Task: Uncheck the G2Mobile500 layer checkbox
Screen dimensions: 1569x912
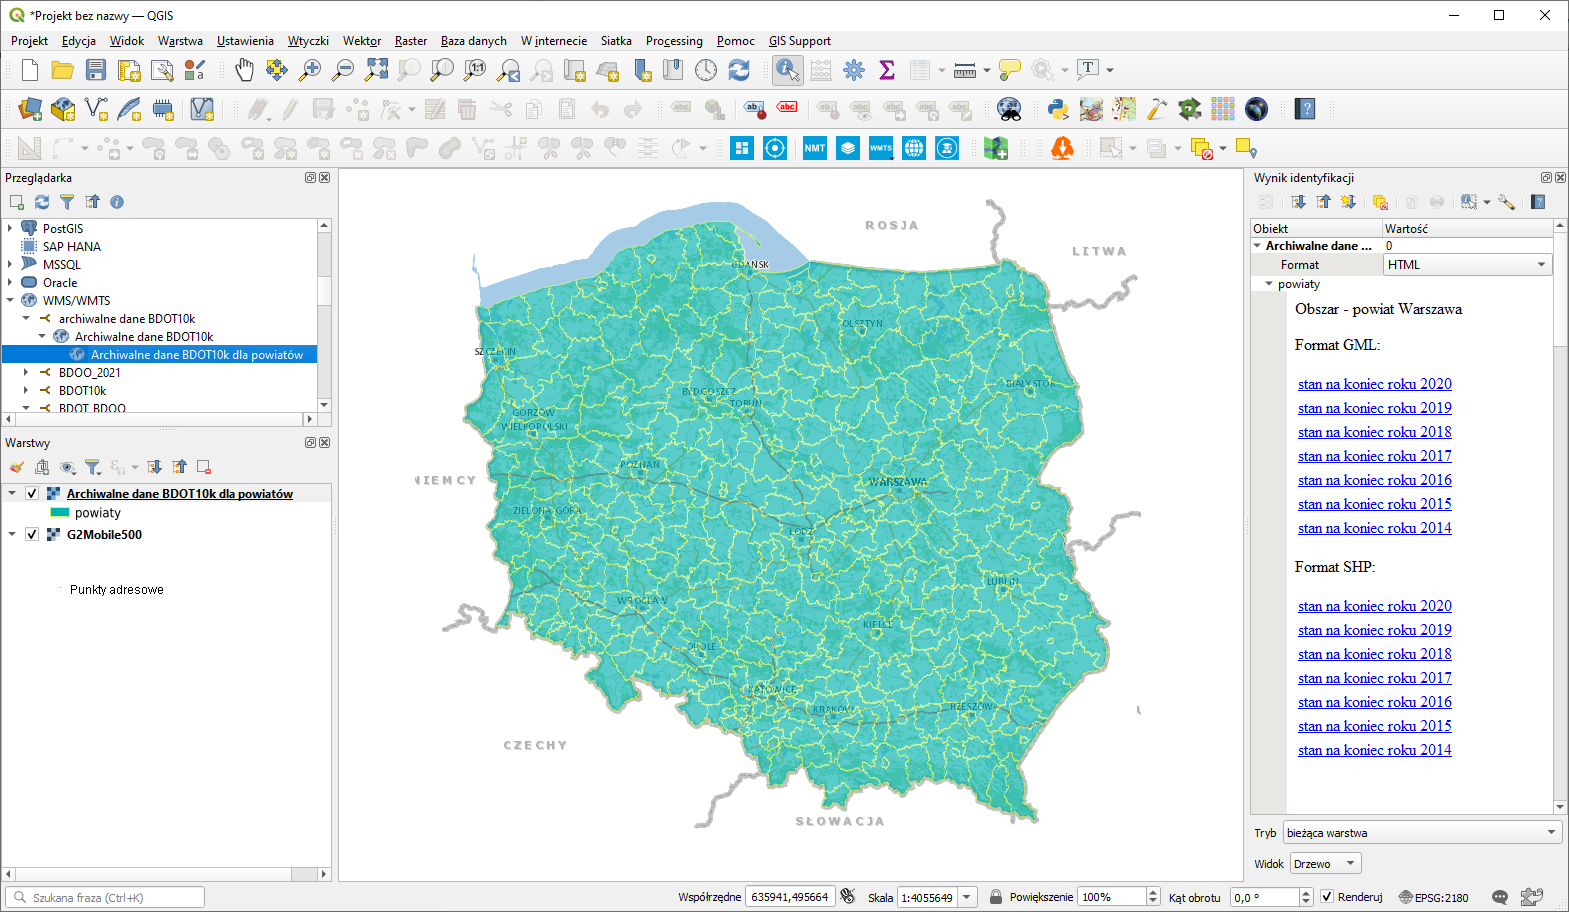Action: coord(32,535)
